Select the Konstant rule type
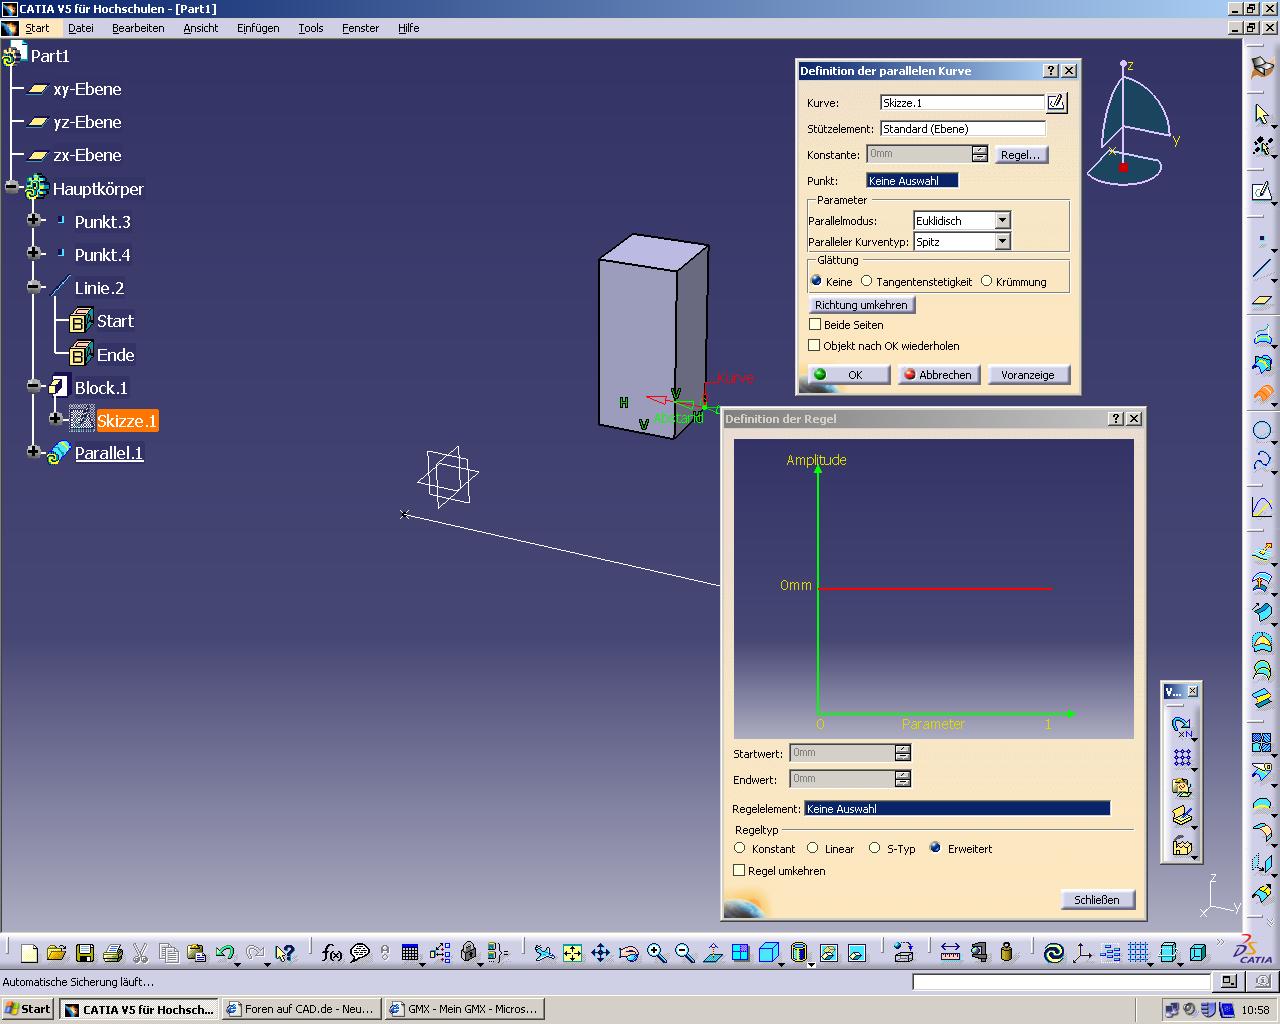The width and height of the screenshot is (1280, 1024). [x=740, y=848]
